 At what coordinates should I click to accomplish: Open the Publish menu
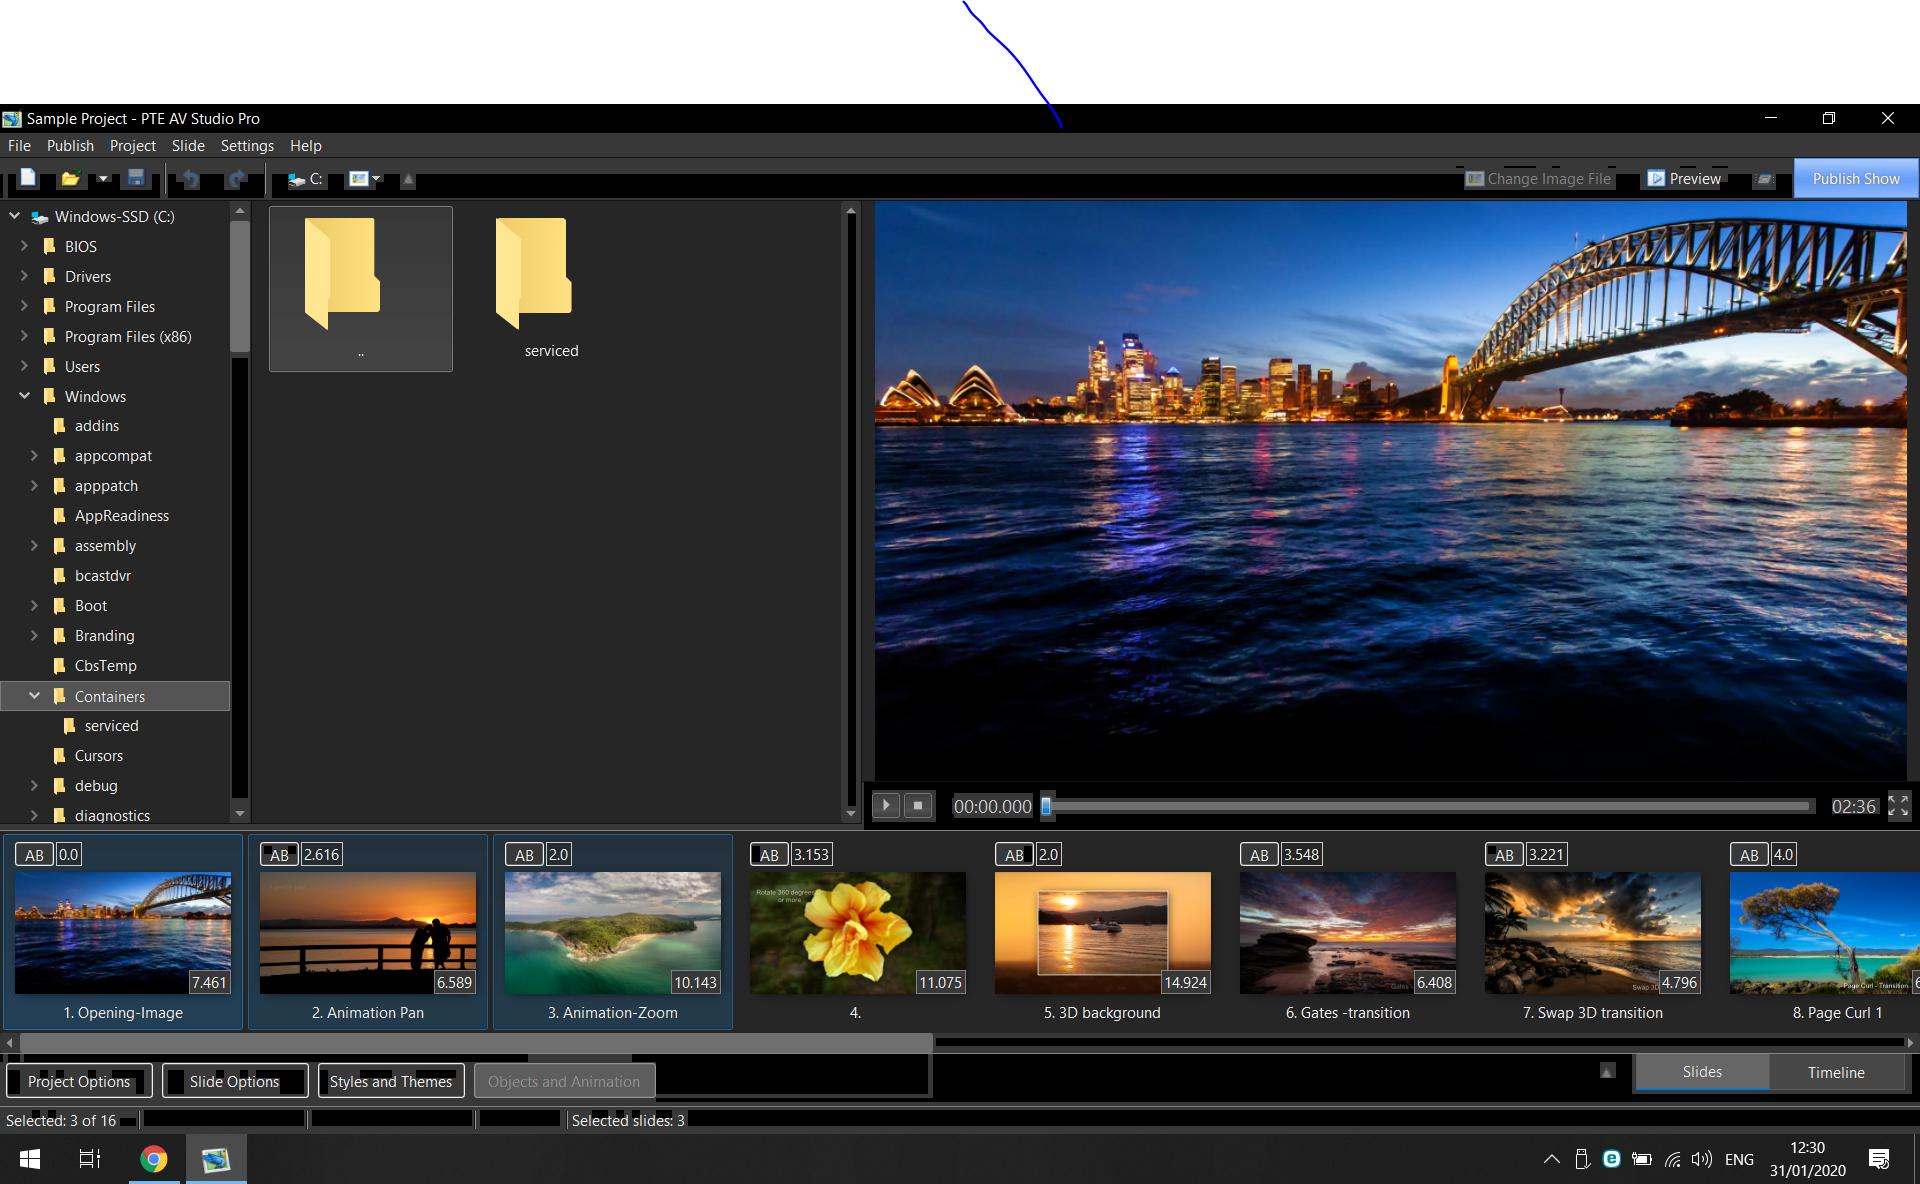click(x=70, y=146)
